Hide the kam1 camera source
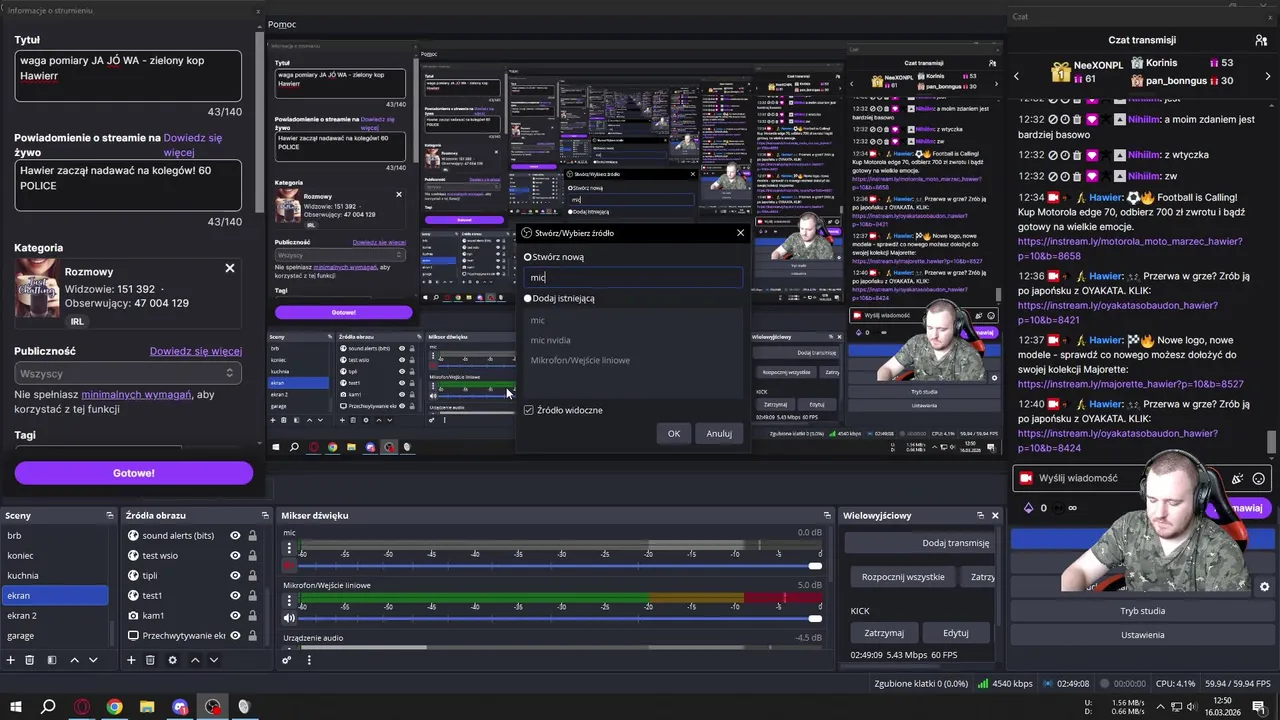The width and height of the screenshot is (1280, 720). (x=235, y=616)
